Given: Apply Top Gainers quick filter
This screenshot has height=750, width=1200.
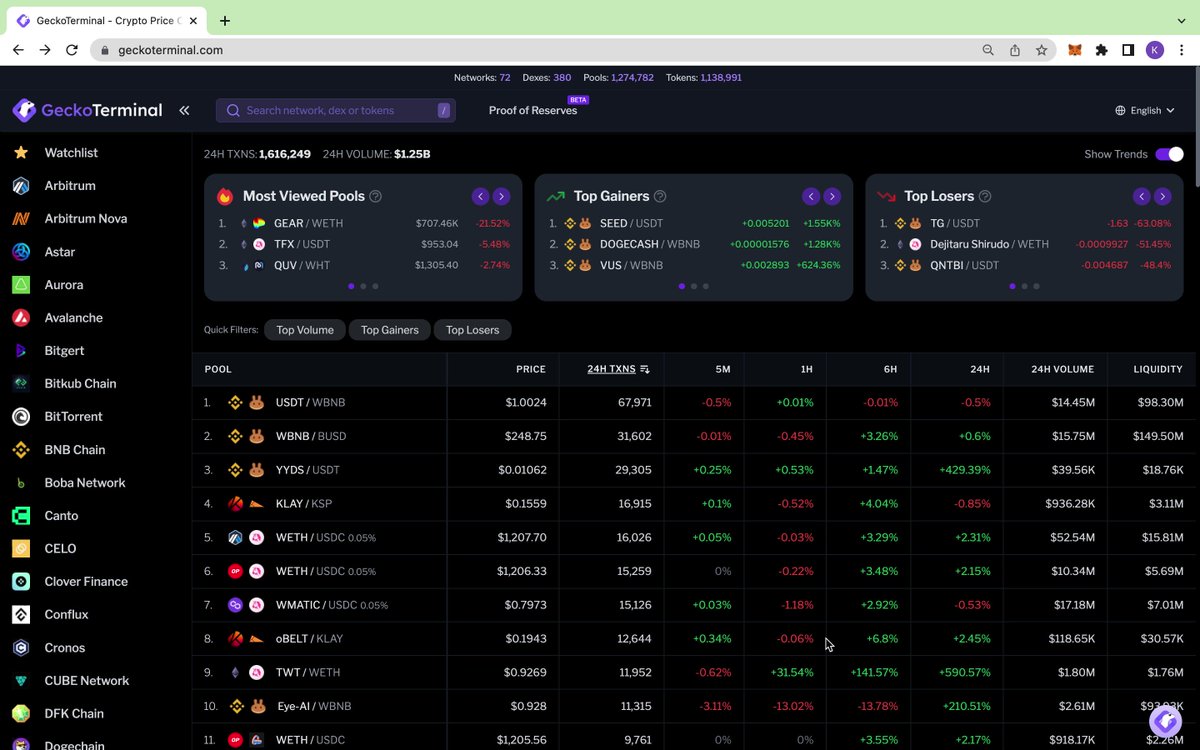Looking at the screenshot, I should tap(390, 330).
